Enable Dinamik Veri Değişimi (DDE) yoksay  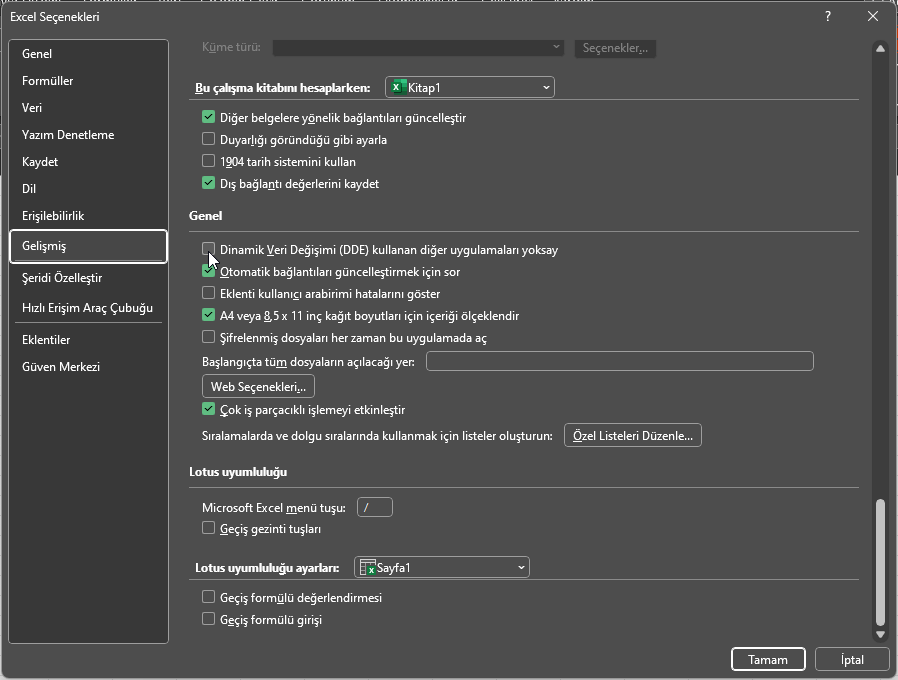tap(209, 249)
